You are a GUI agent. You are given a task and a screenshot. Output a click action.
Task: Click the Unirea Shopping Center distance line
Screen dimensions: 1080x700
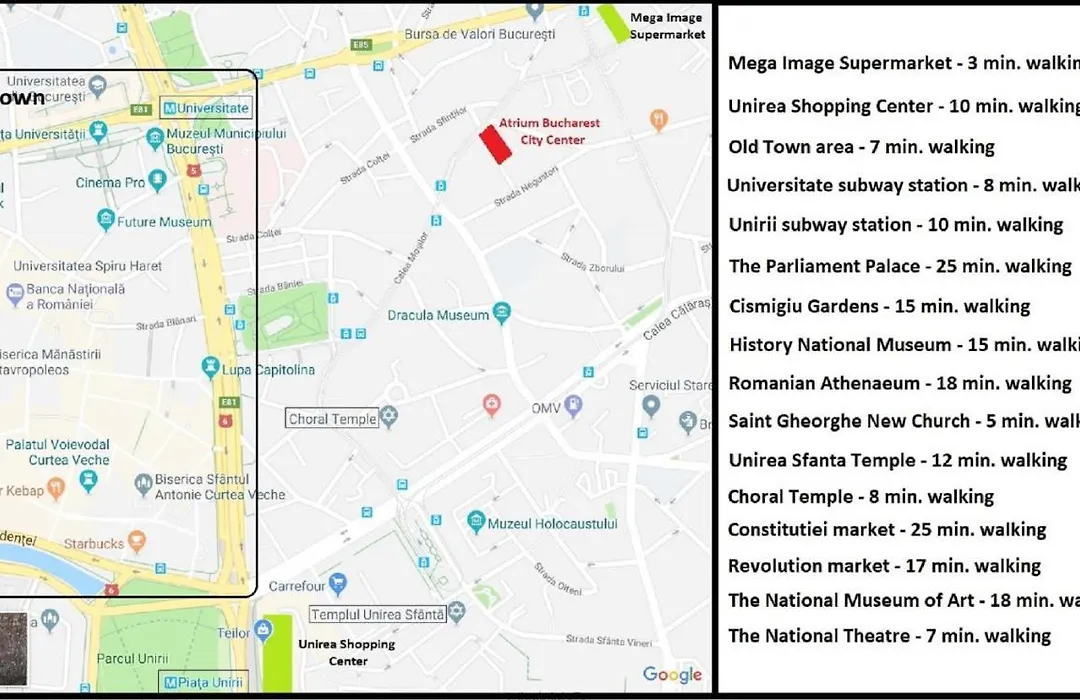click(x=904, y=106)
